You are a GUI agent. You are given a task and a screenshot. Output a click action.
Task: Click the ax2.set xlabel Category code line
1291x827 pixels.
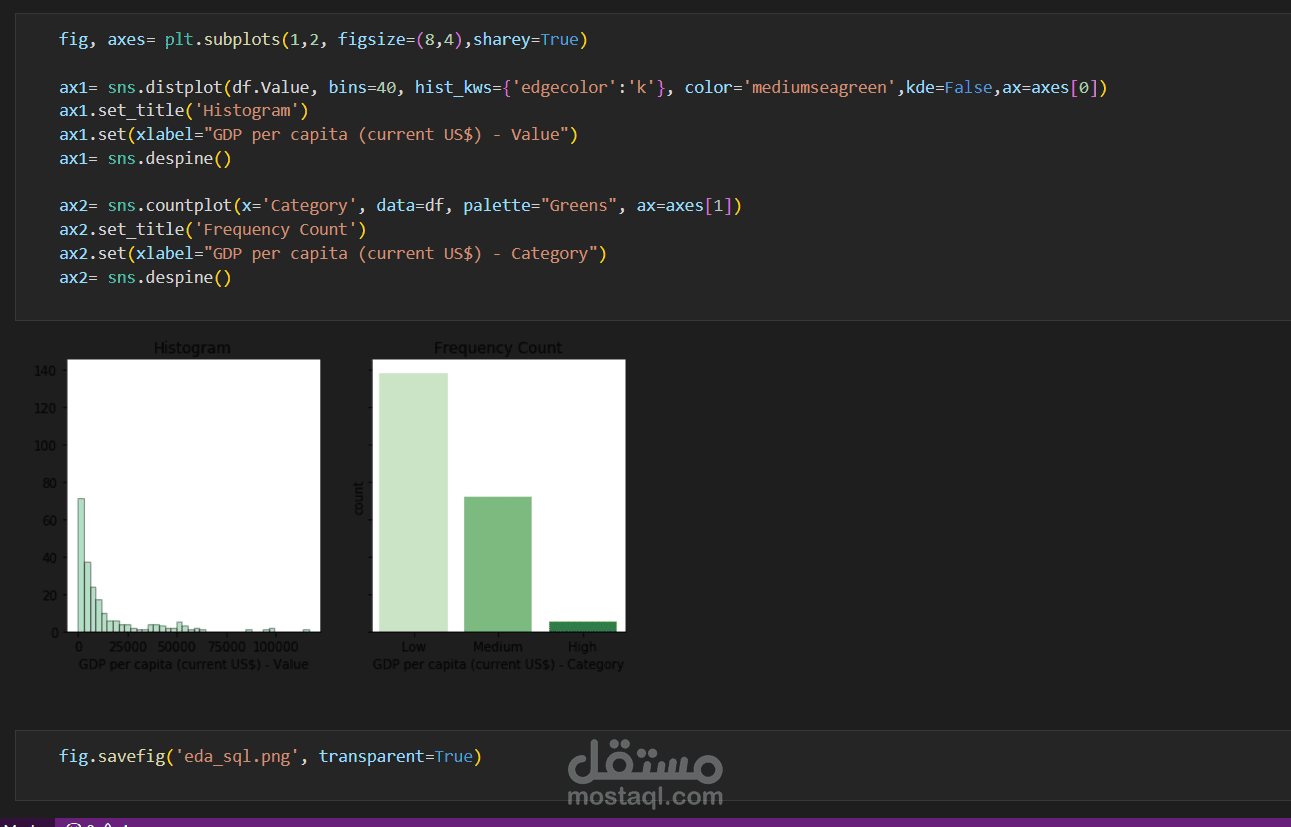(333, 254)
